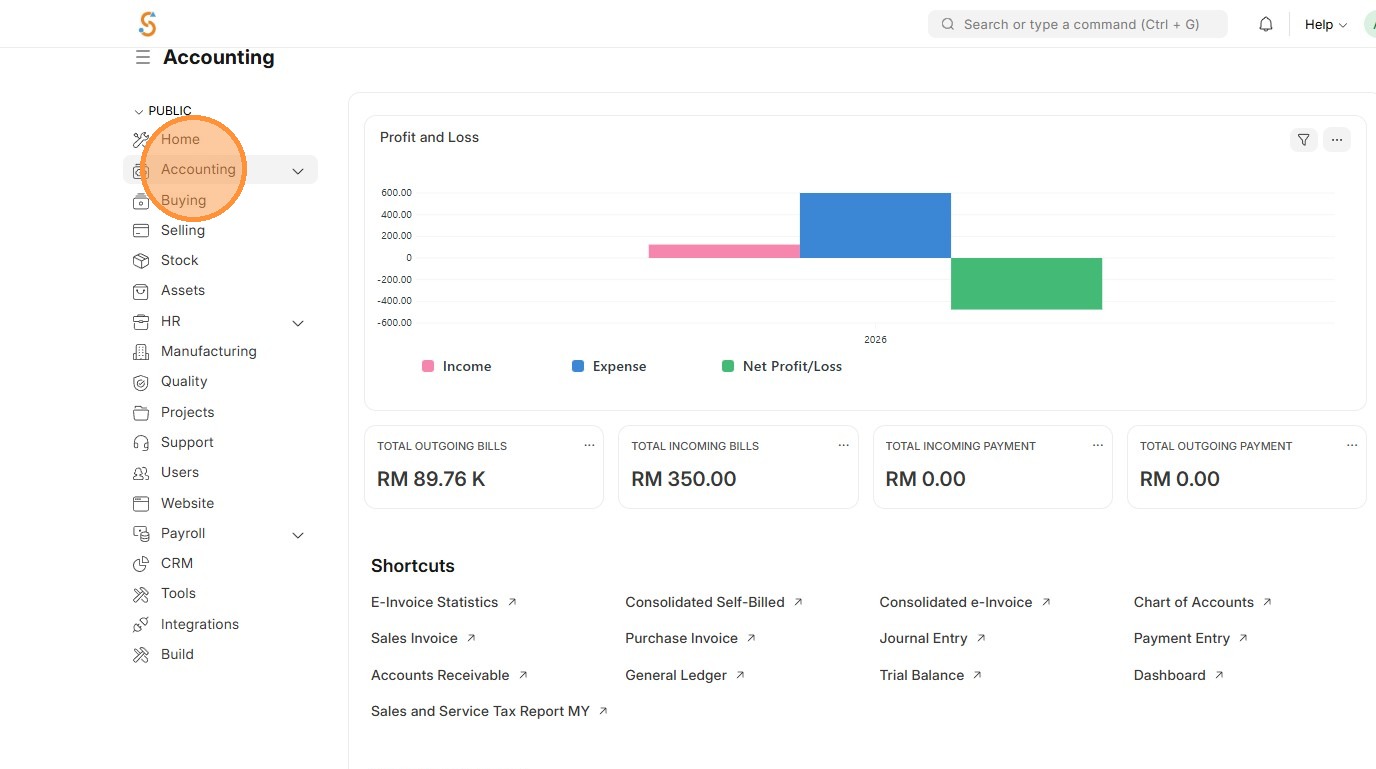Open Integrations via its sidebar icon
The image size is (1376, 769).
pos(141,625)
